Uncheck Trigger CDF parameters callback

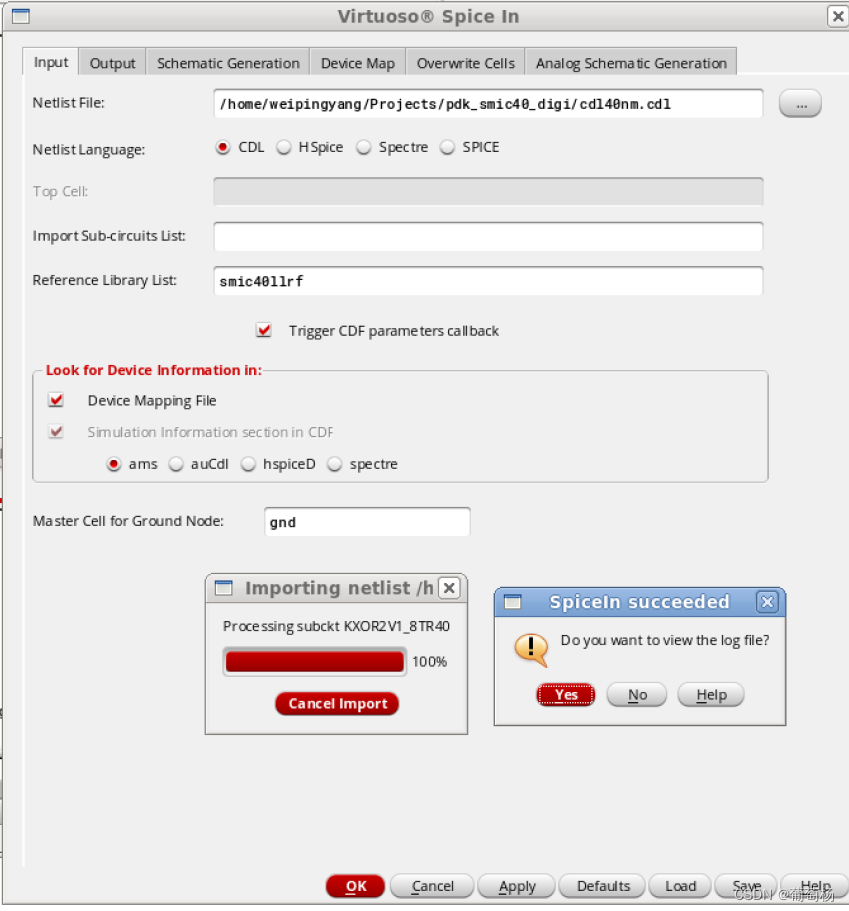tap(264, 329)
